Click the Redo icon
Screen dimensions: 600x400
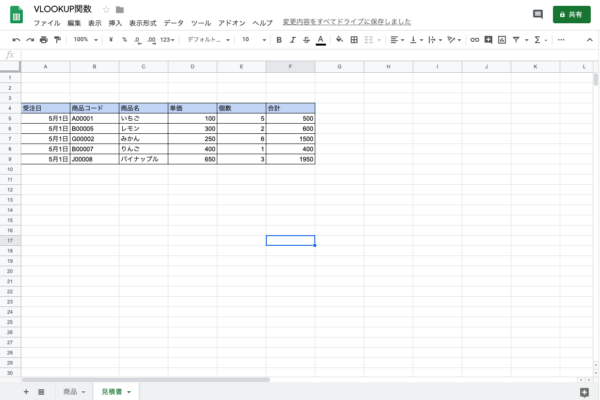pyautogui.click(x=30, y=39)
